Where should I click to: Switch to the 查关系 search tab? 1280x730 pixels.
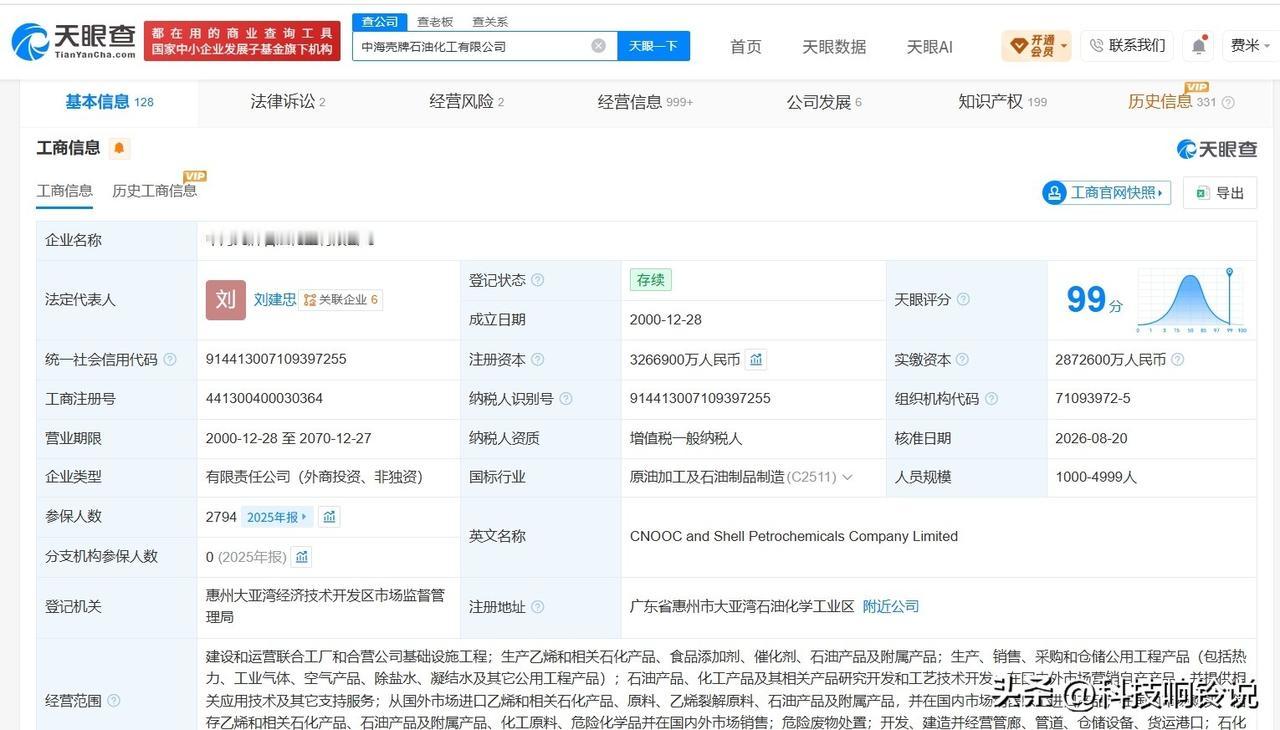pyautogui.click(x=490, y=21)
